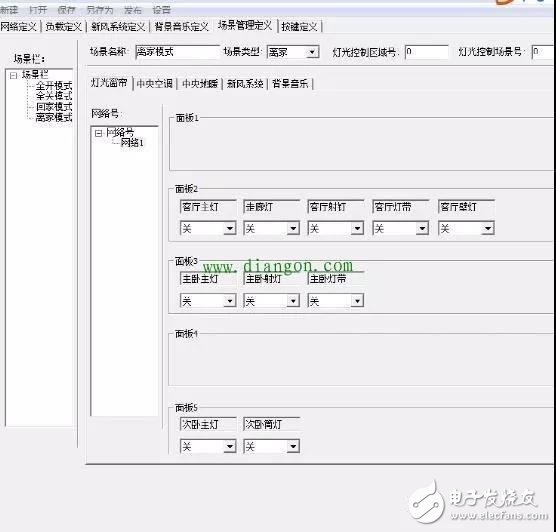
Task: Collapse the 场景栏 tree root
Action: 13,75
